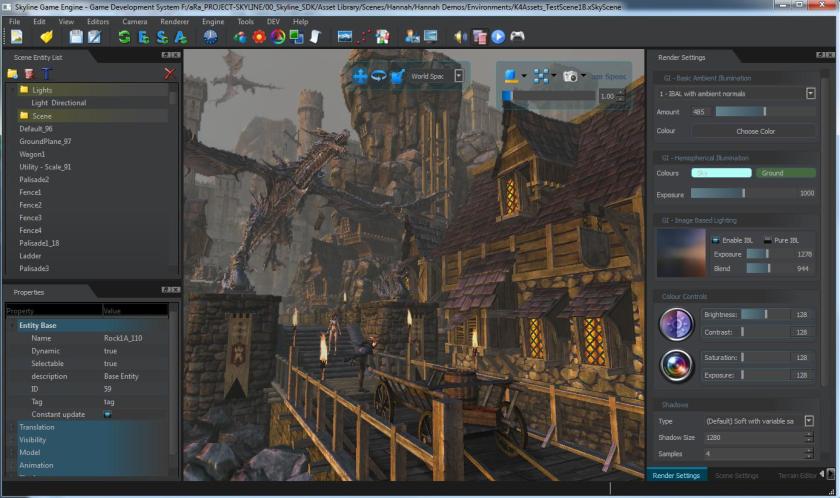Click the gamepad controller icon in the toolbar

(517, 37)
